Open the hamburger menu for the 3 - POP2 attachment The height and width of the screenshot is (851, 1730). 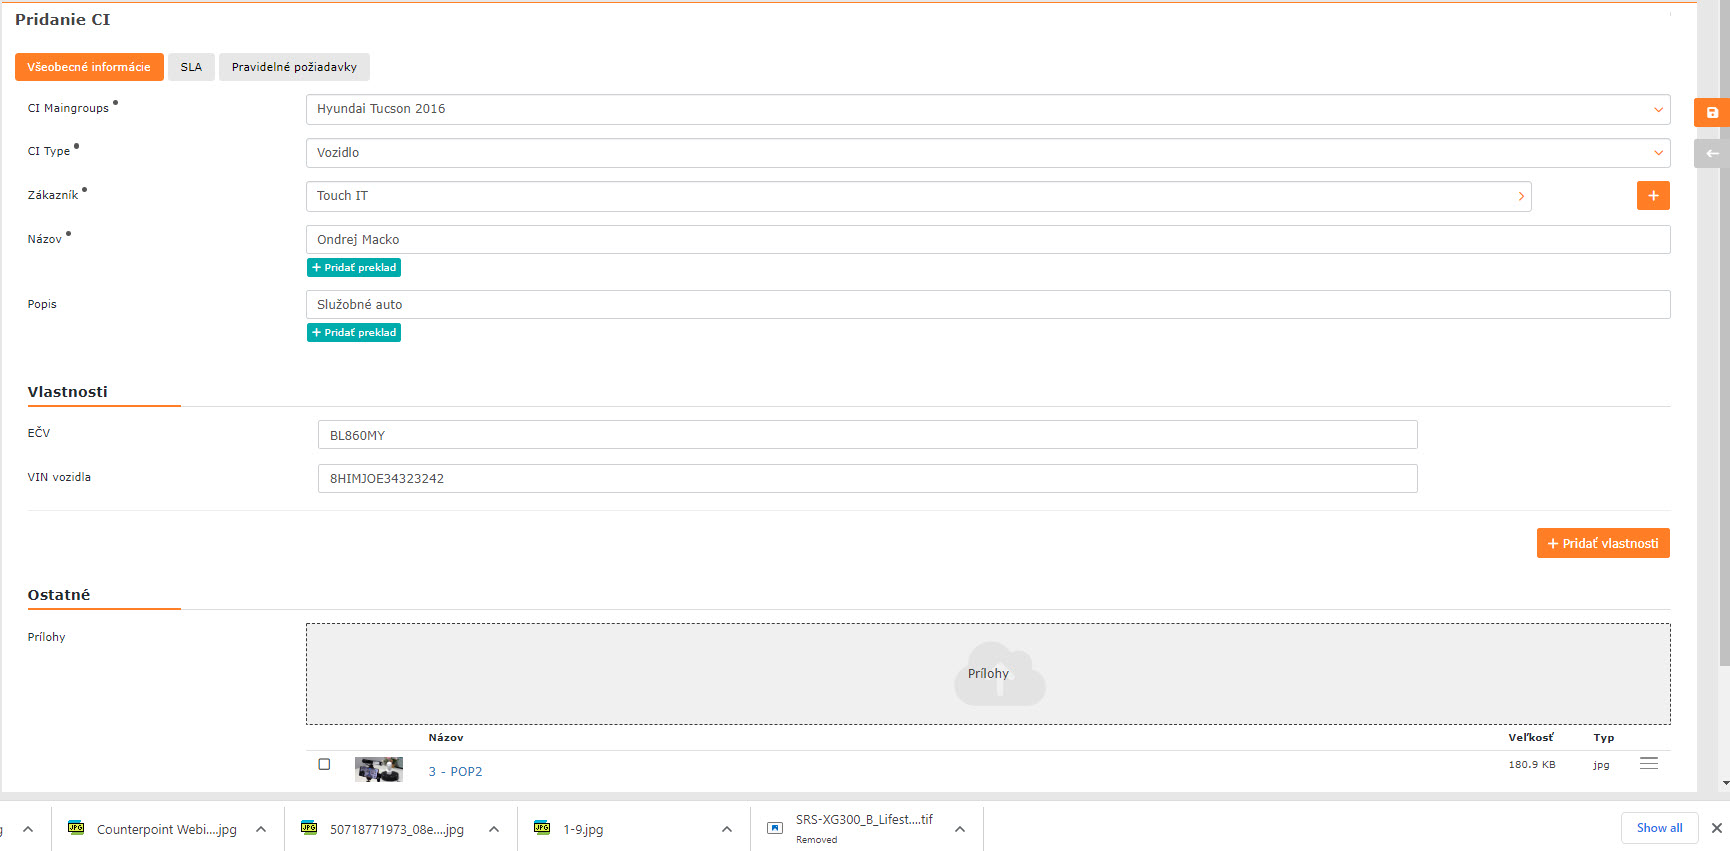coord(1648,764)
